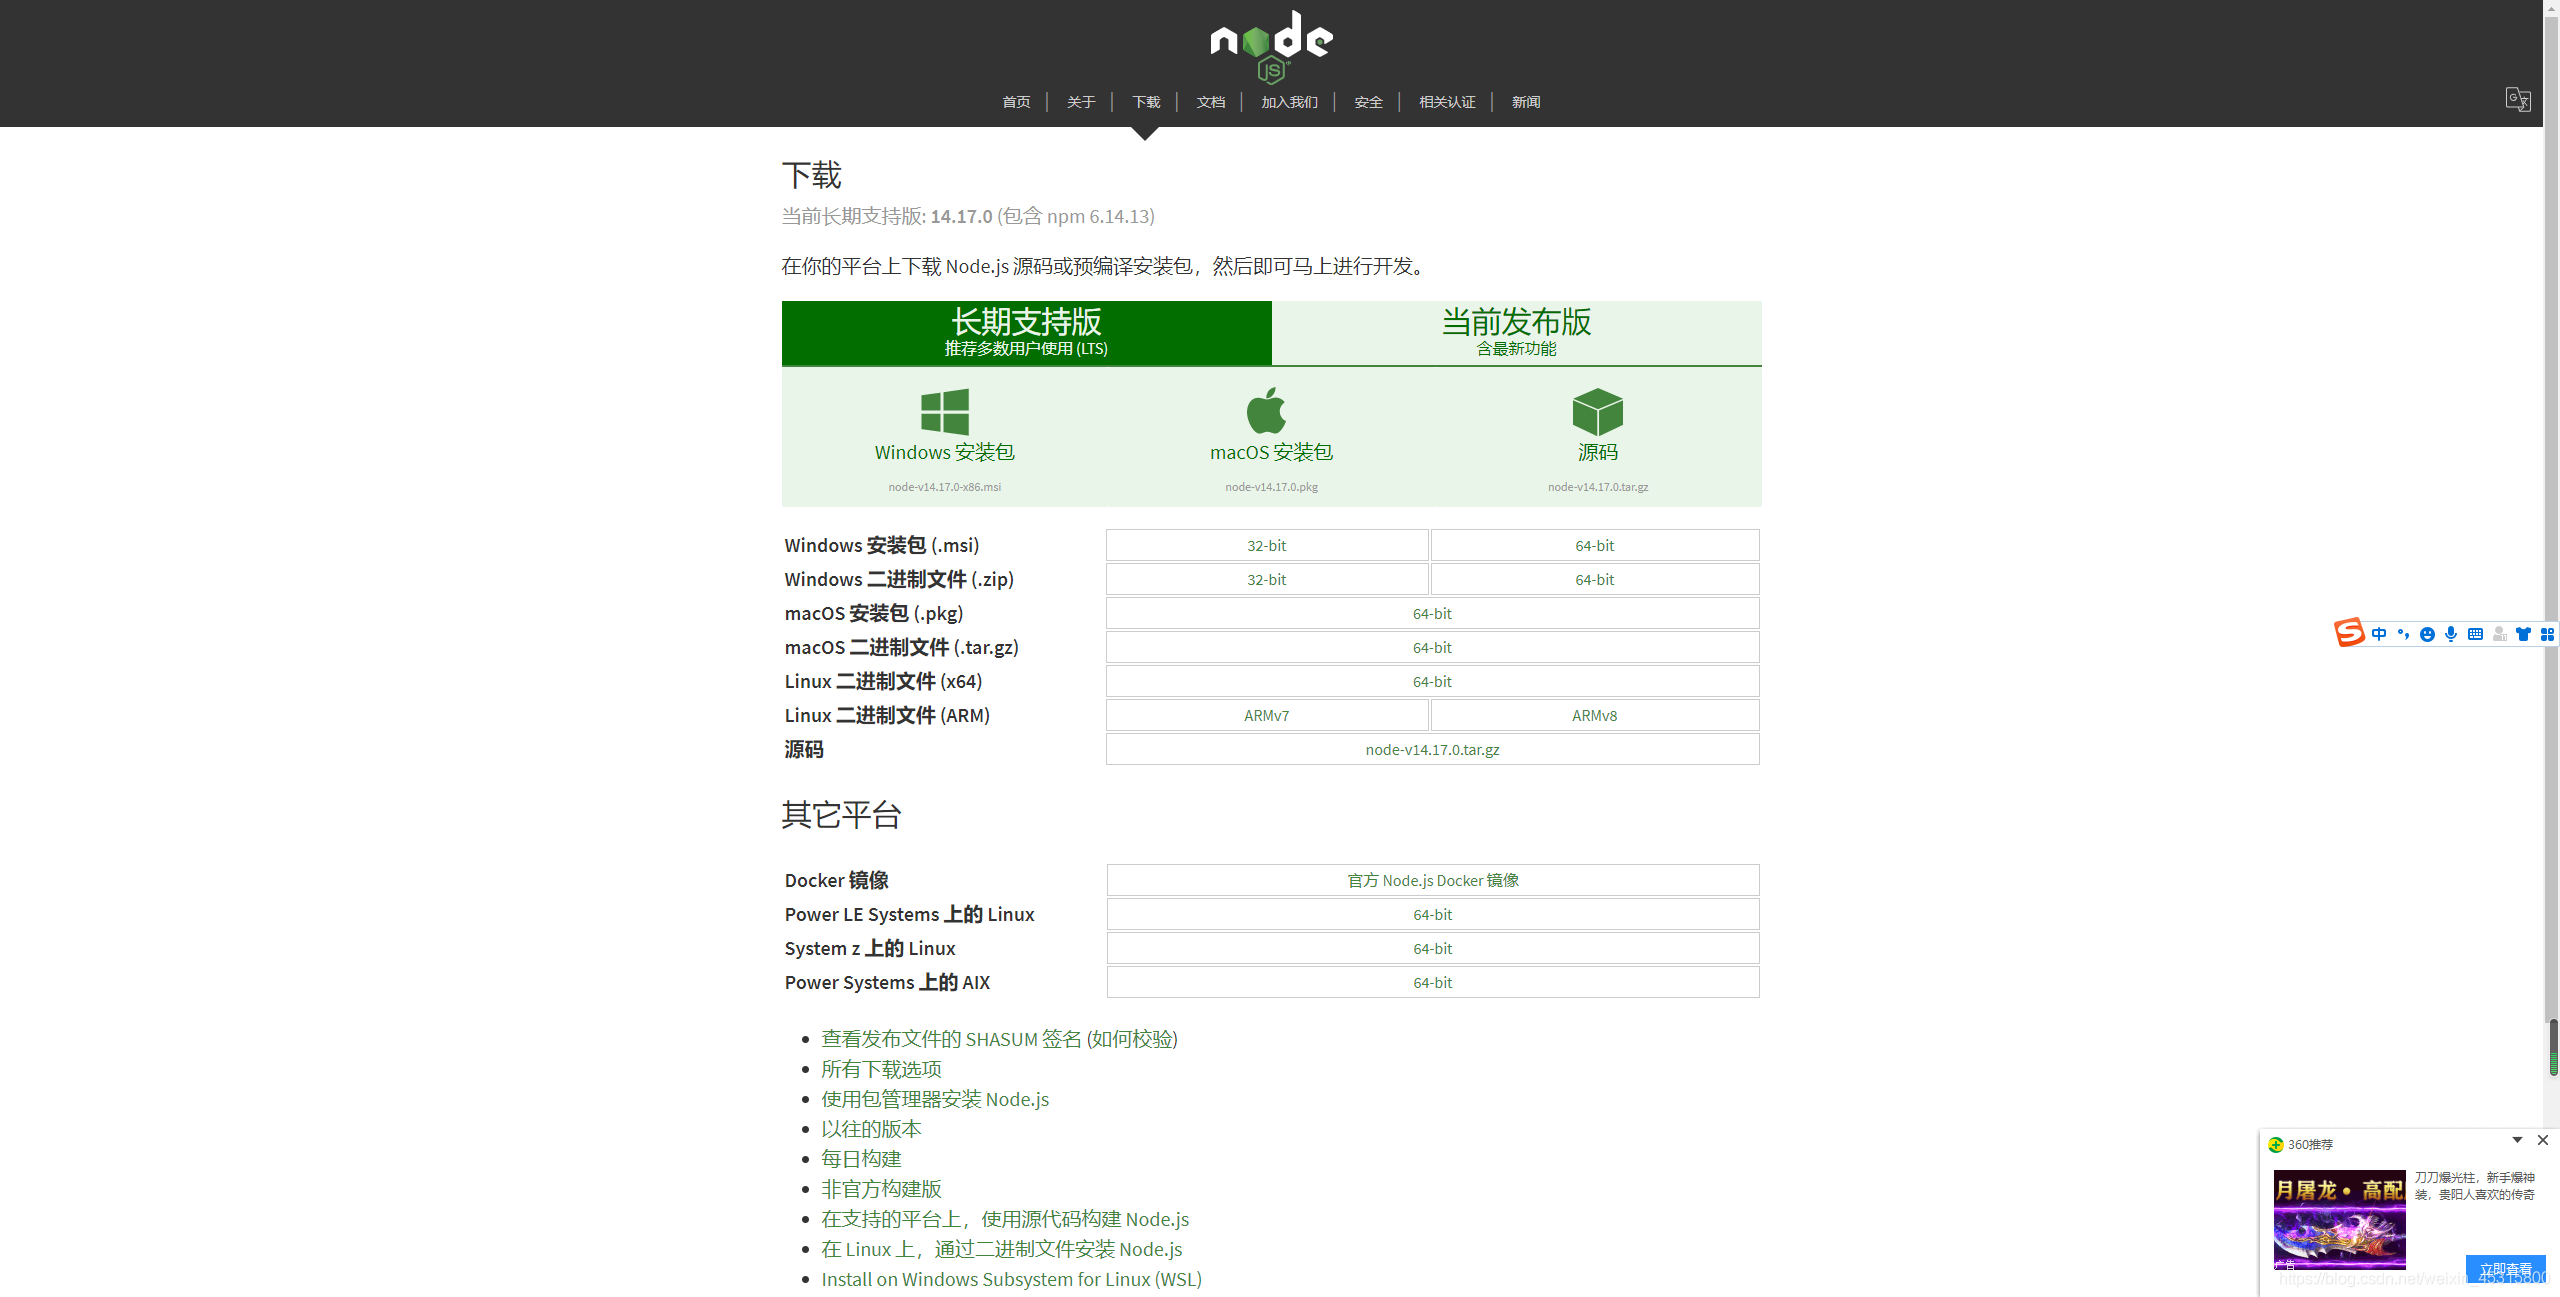
Task: Open the Sogou skin shirt icon
Action: [x=2523, y=634]
